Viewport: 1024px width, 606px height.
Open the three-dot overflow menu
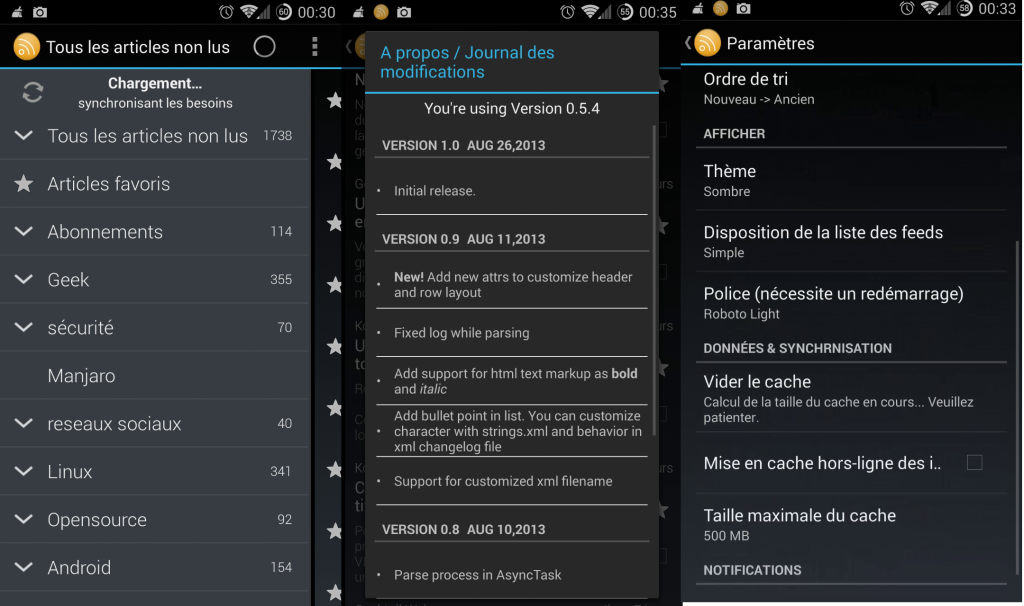(314, 47)
